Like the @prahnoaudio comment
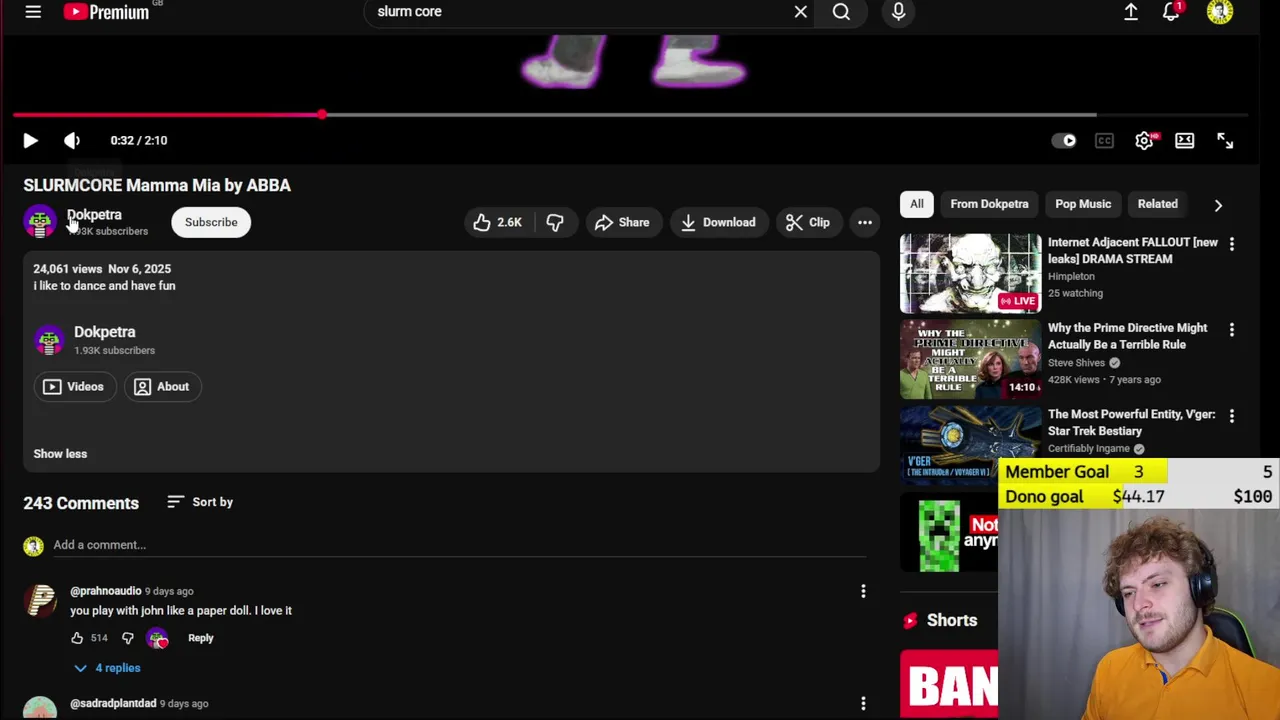 pos(77,638)
